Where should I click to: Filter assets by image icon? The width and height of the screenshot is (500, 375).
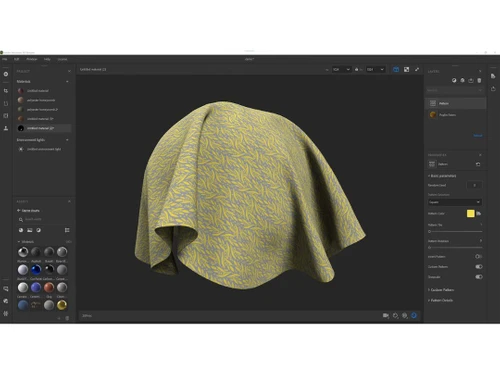[x=30, y=230]
